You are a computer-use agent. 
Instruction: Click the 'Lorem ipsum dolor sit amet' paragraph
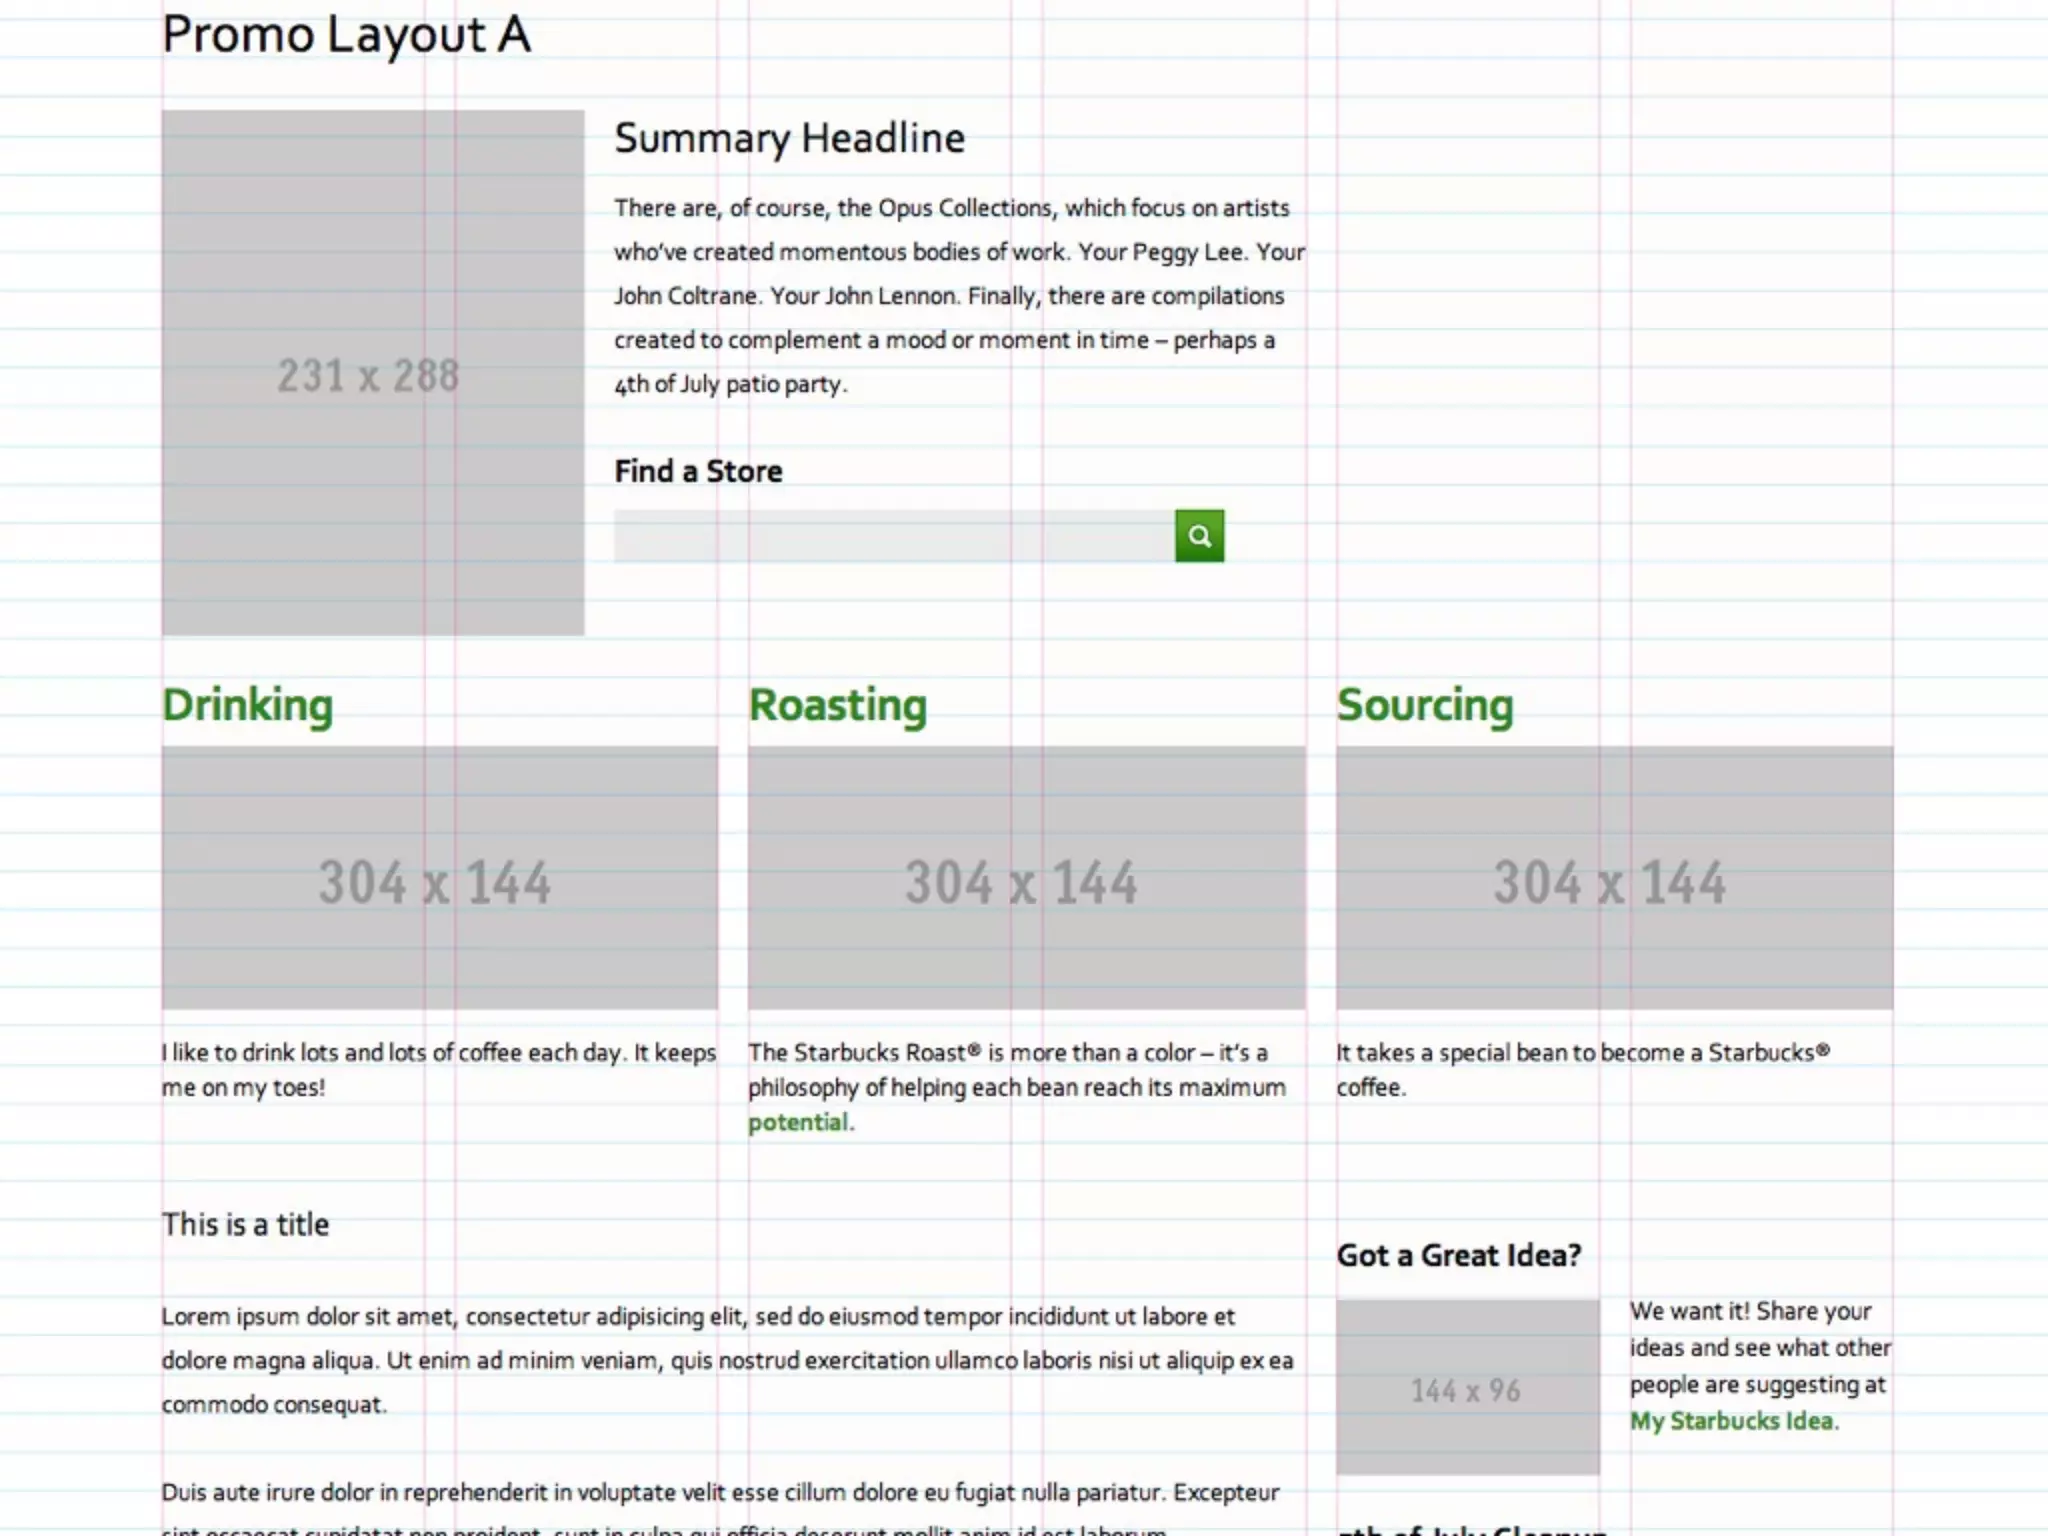(728, 1360)
